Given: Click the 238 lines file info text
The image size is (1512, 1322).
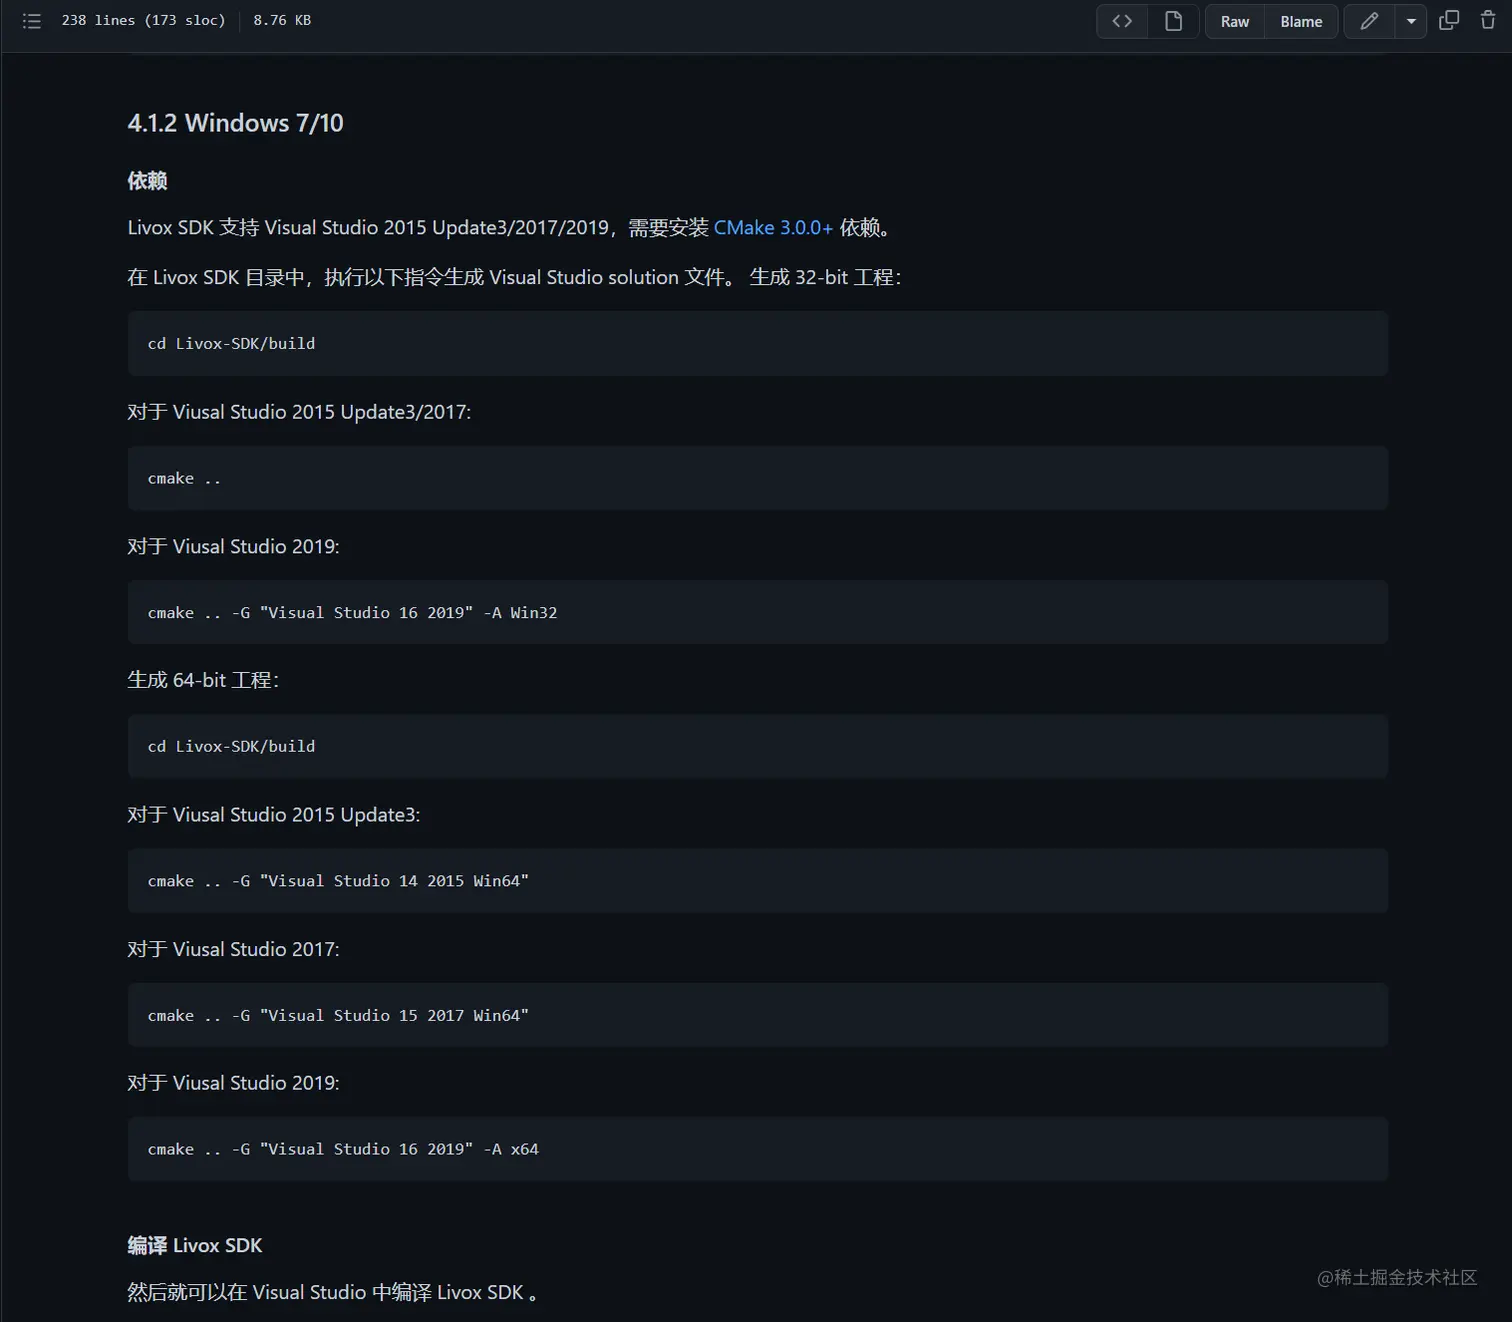Looking at the screenshot, I should point(143,21).
